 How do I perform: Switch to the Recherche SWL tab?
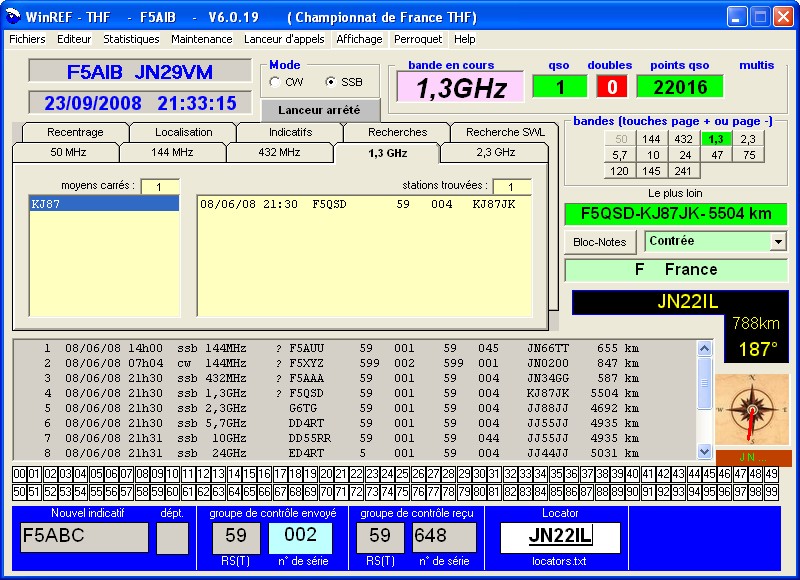pos(505,132)
